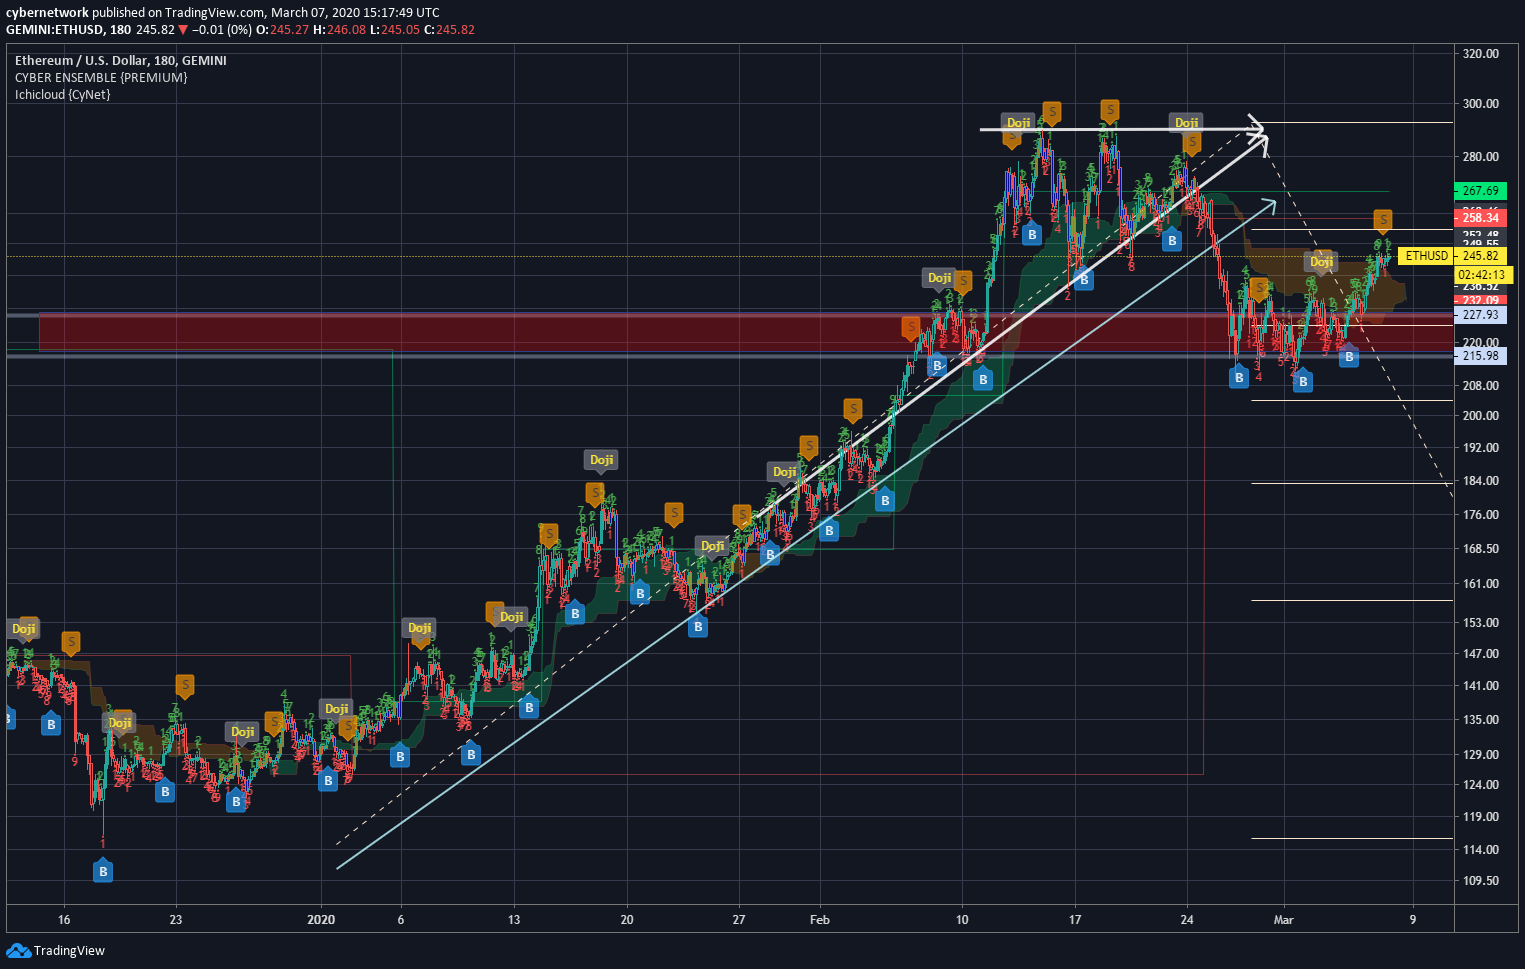The height and width of the screenshot is (969, 1525).
Task: Click the 300.00 price axis label
Action: (x=1480, y=104)
